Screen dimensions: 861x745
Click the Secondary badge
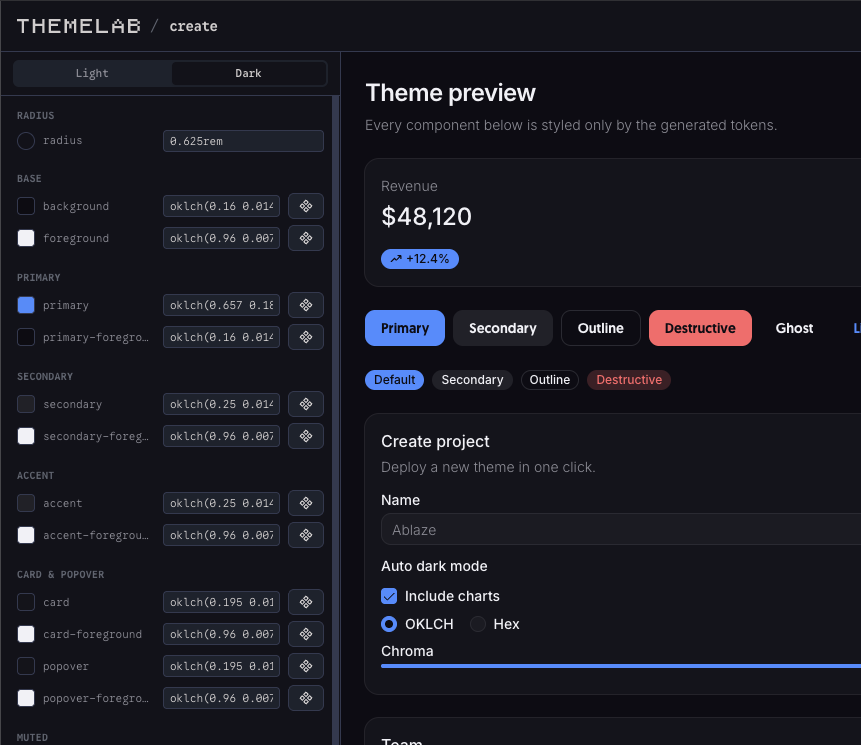(472, 380)
